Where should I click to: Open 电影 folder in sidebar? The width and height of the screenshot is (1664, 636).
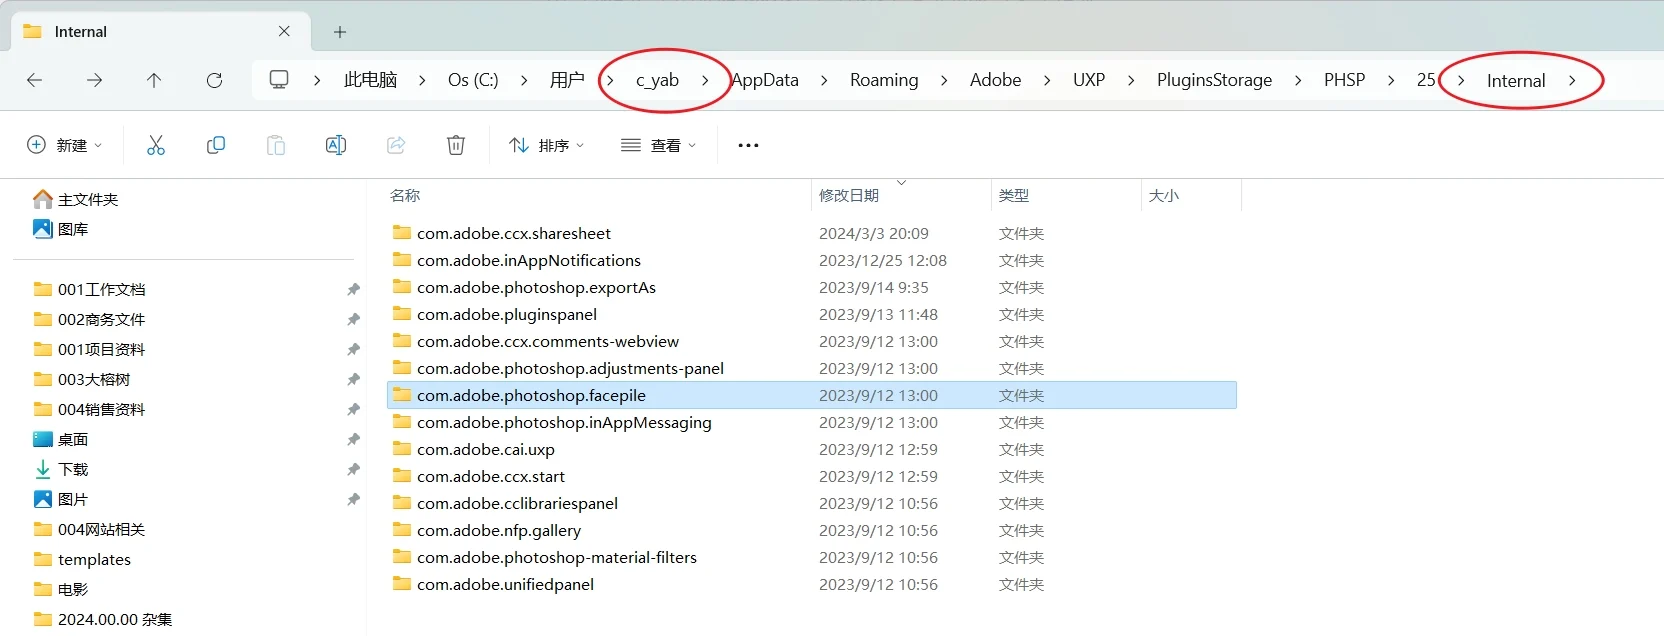(61, 589)
